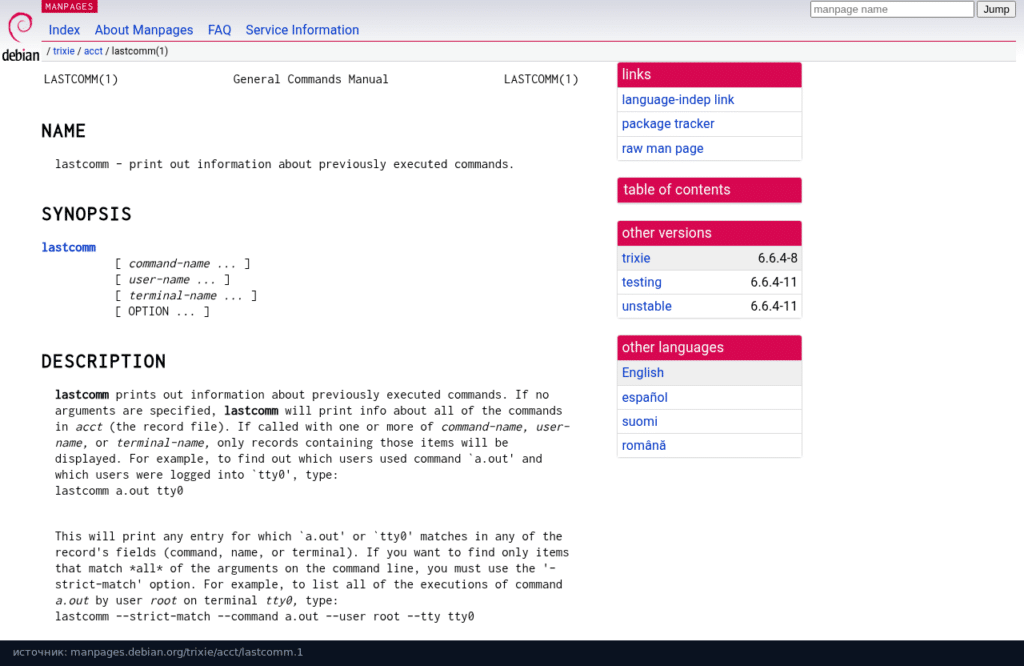Click the Debian swirl logo
This screenshot has width=1024, height=666.
pos(20,37)
